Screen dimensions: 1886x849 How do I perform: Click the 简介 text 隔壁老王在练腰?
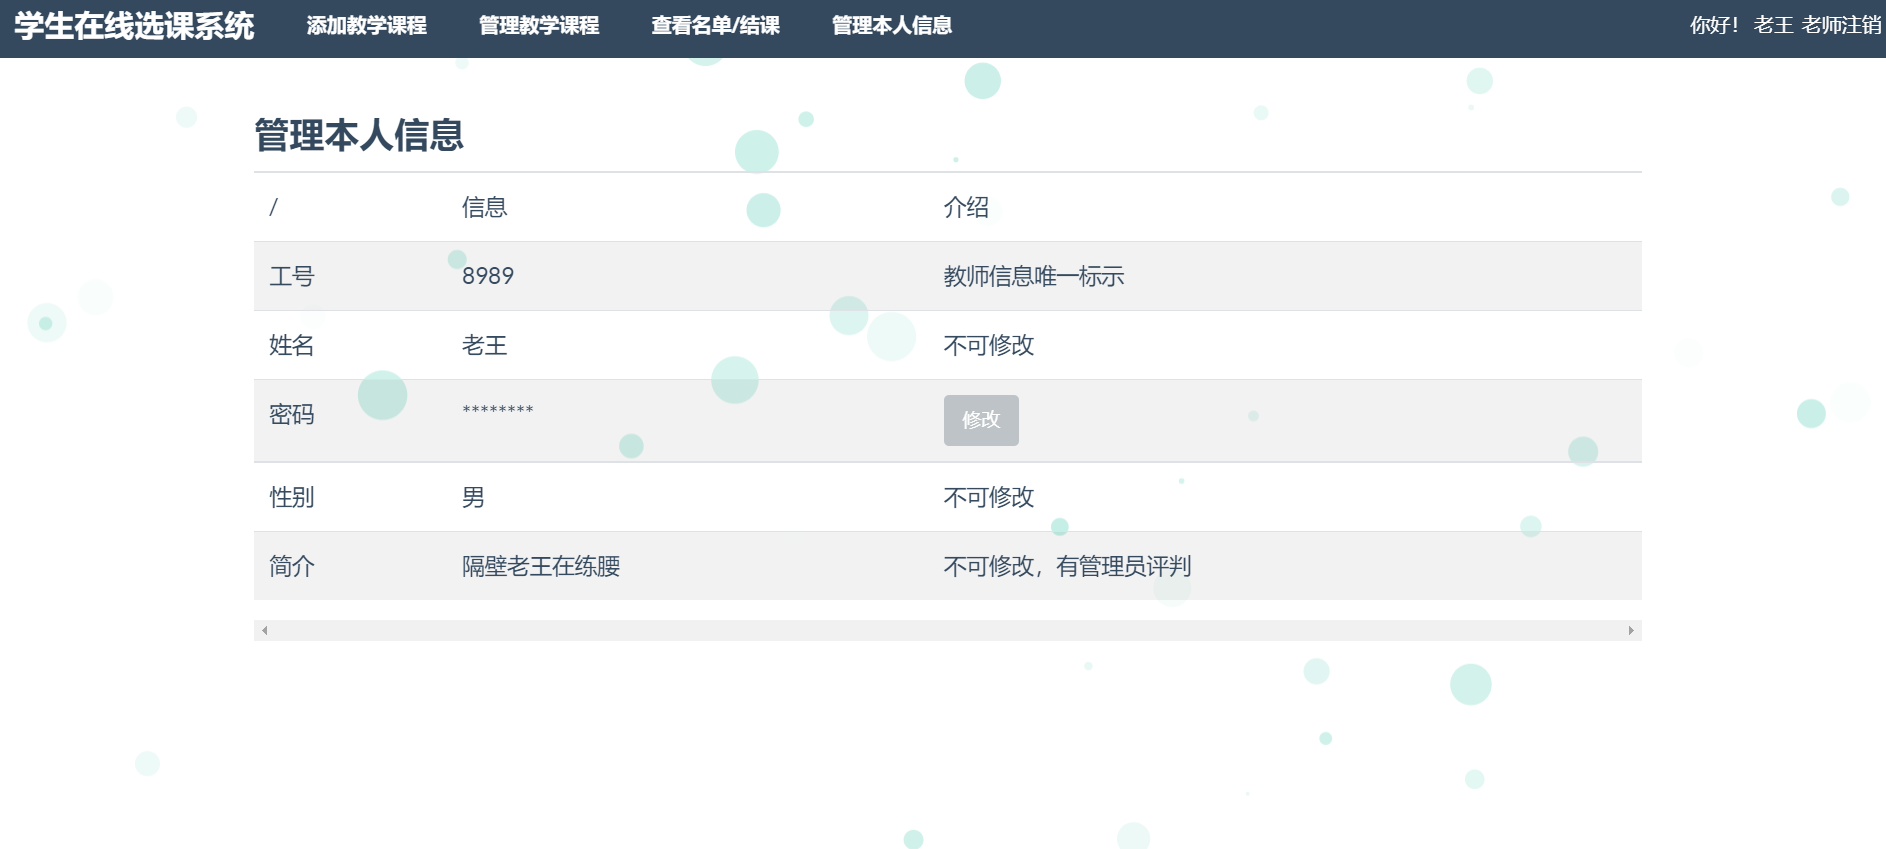(x=541, y=566)
